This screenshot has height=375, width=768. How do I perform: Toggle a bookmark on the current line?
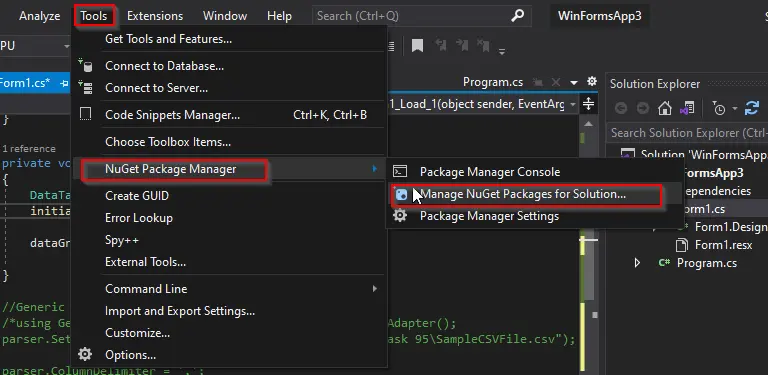coord(417,46)
